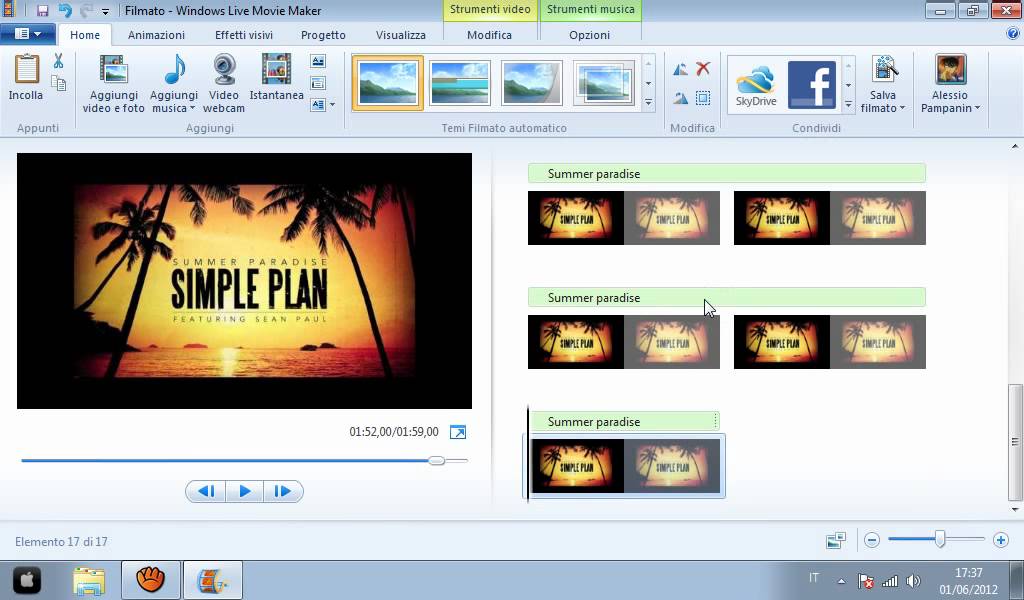Image resolution: width=1024 pixels, height=600 pixels.
Task: Expand the credits dropdown arrow
Action: pos(332,104)
